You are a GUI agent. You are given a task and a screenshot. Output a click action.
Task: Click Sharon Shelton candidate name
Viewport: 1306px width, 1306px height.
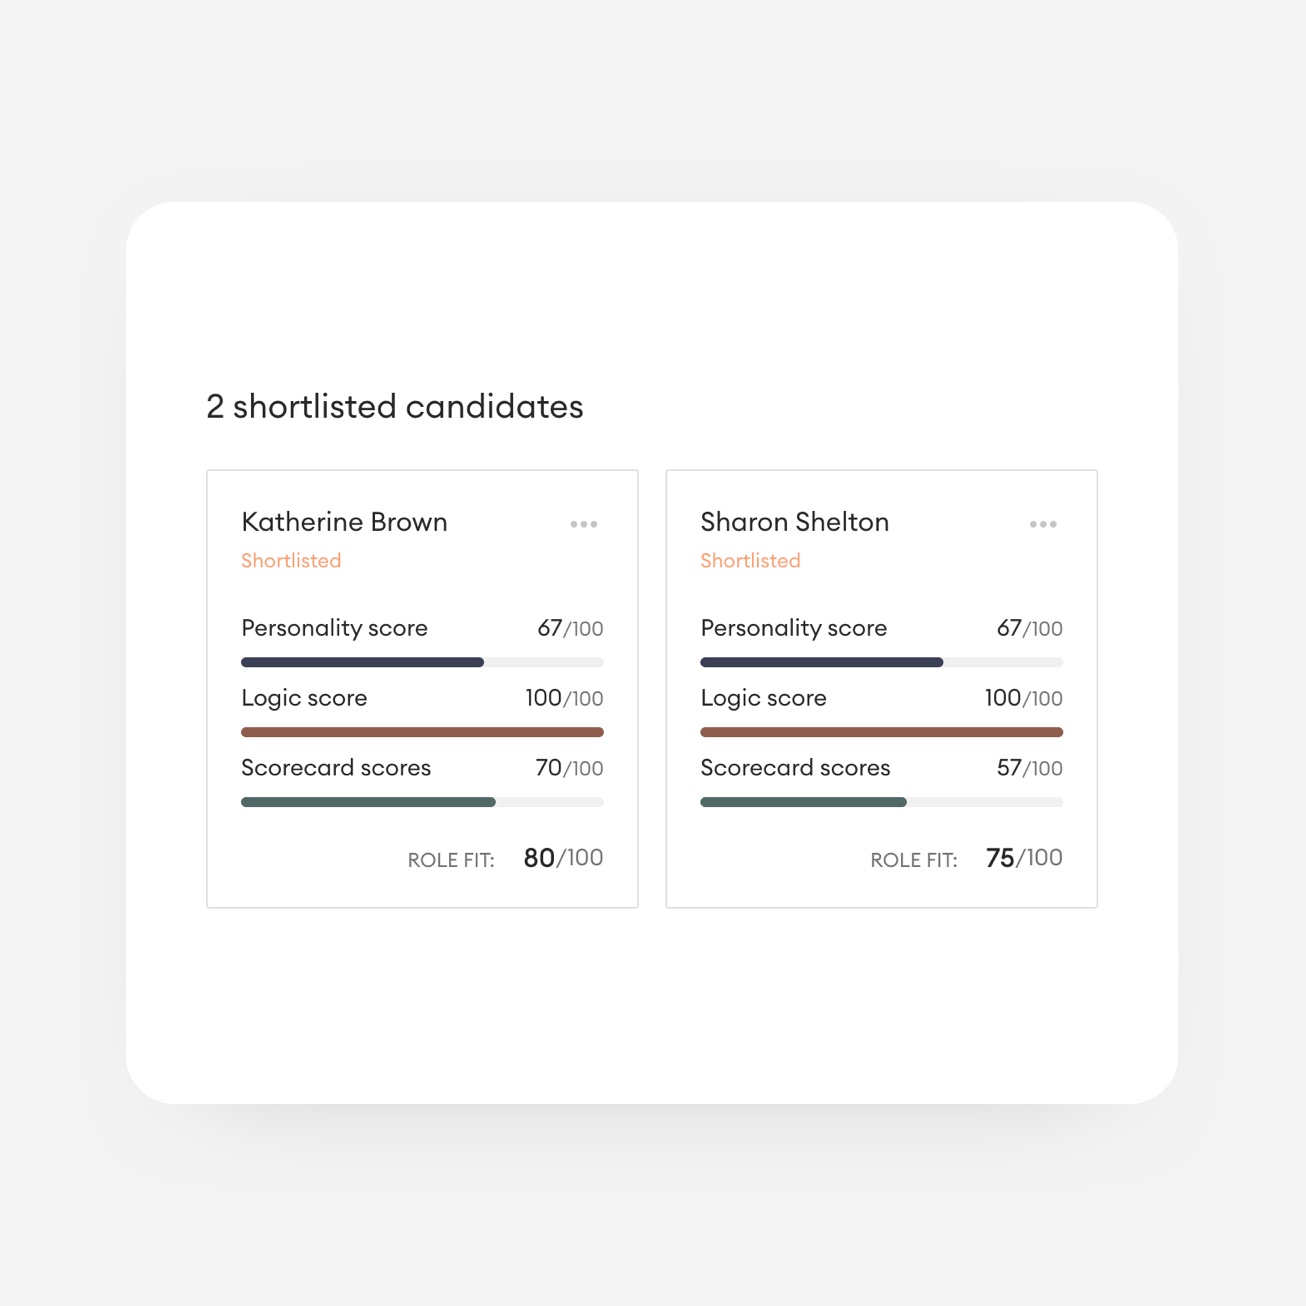coord(794,522)
